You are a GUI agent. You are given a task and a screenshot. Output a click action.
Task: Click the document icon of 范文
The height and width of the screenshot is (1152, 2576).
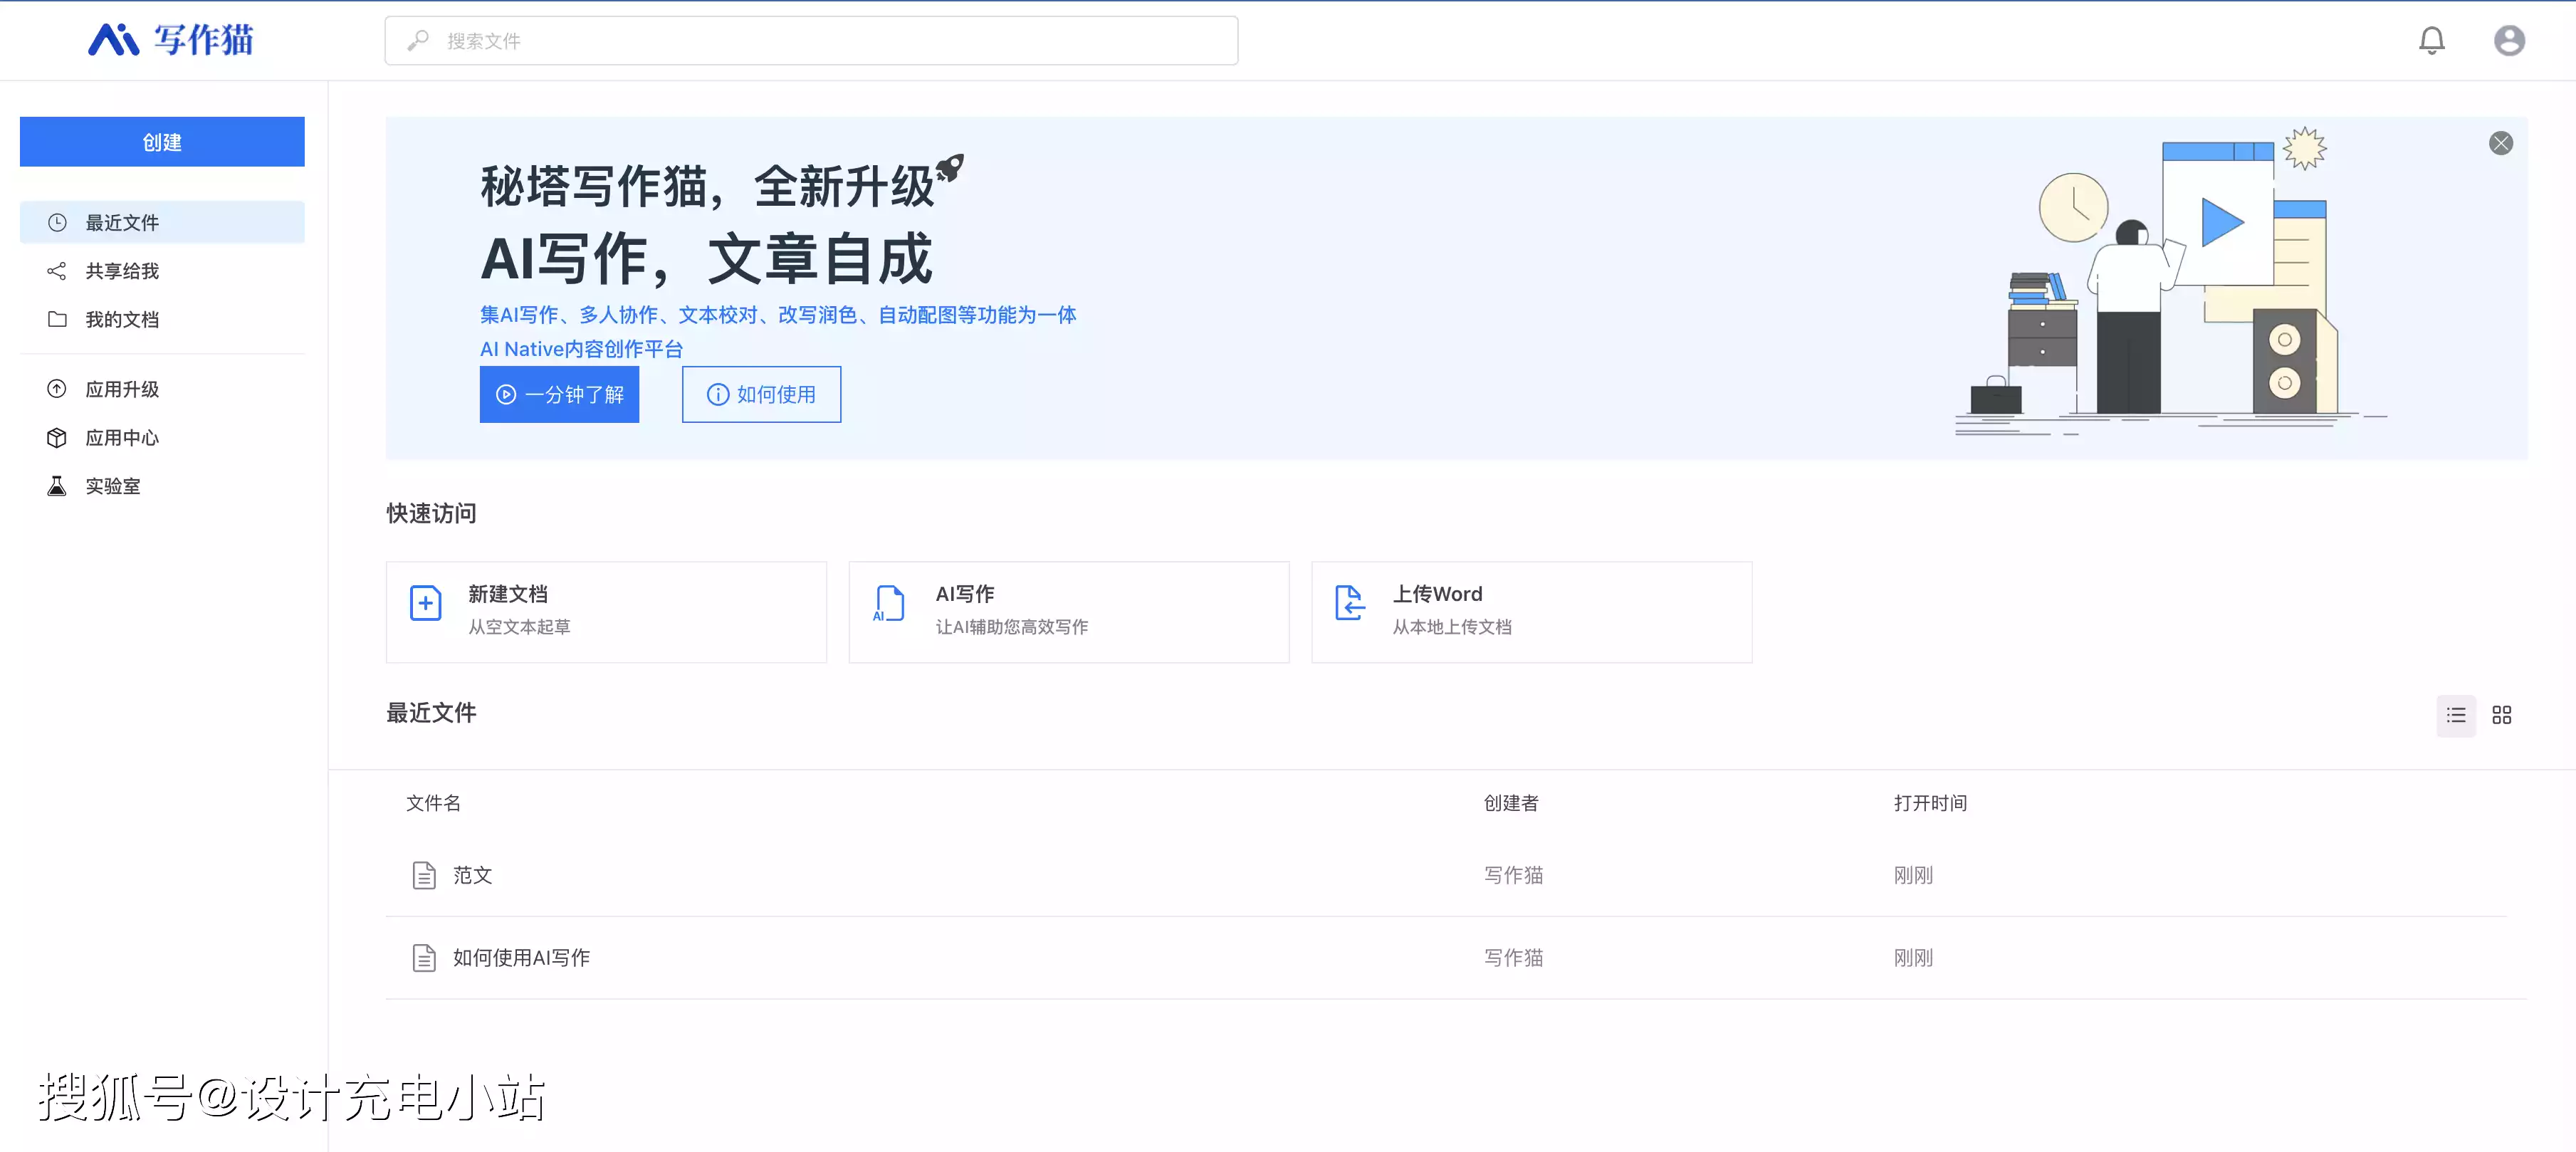(x=424, y=875)
